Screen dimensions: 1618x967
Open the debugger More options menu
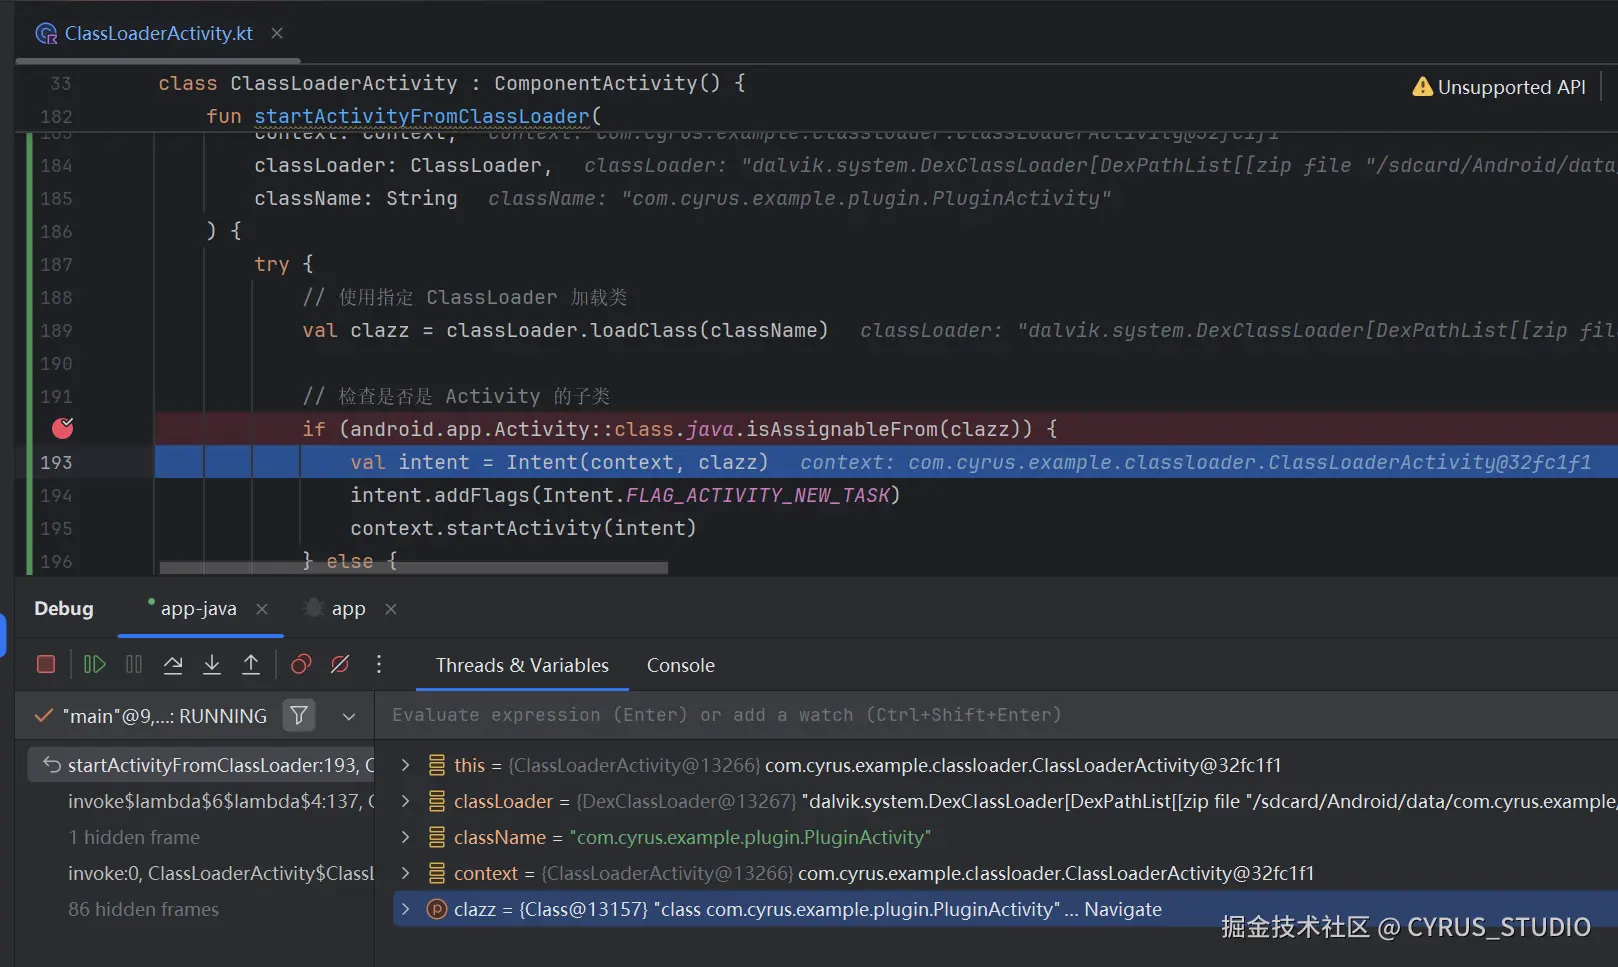coord(379,664)
